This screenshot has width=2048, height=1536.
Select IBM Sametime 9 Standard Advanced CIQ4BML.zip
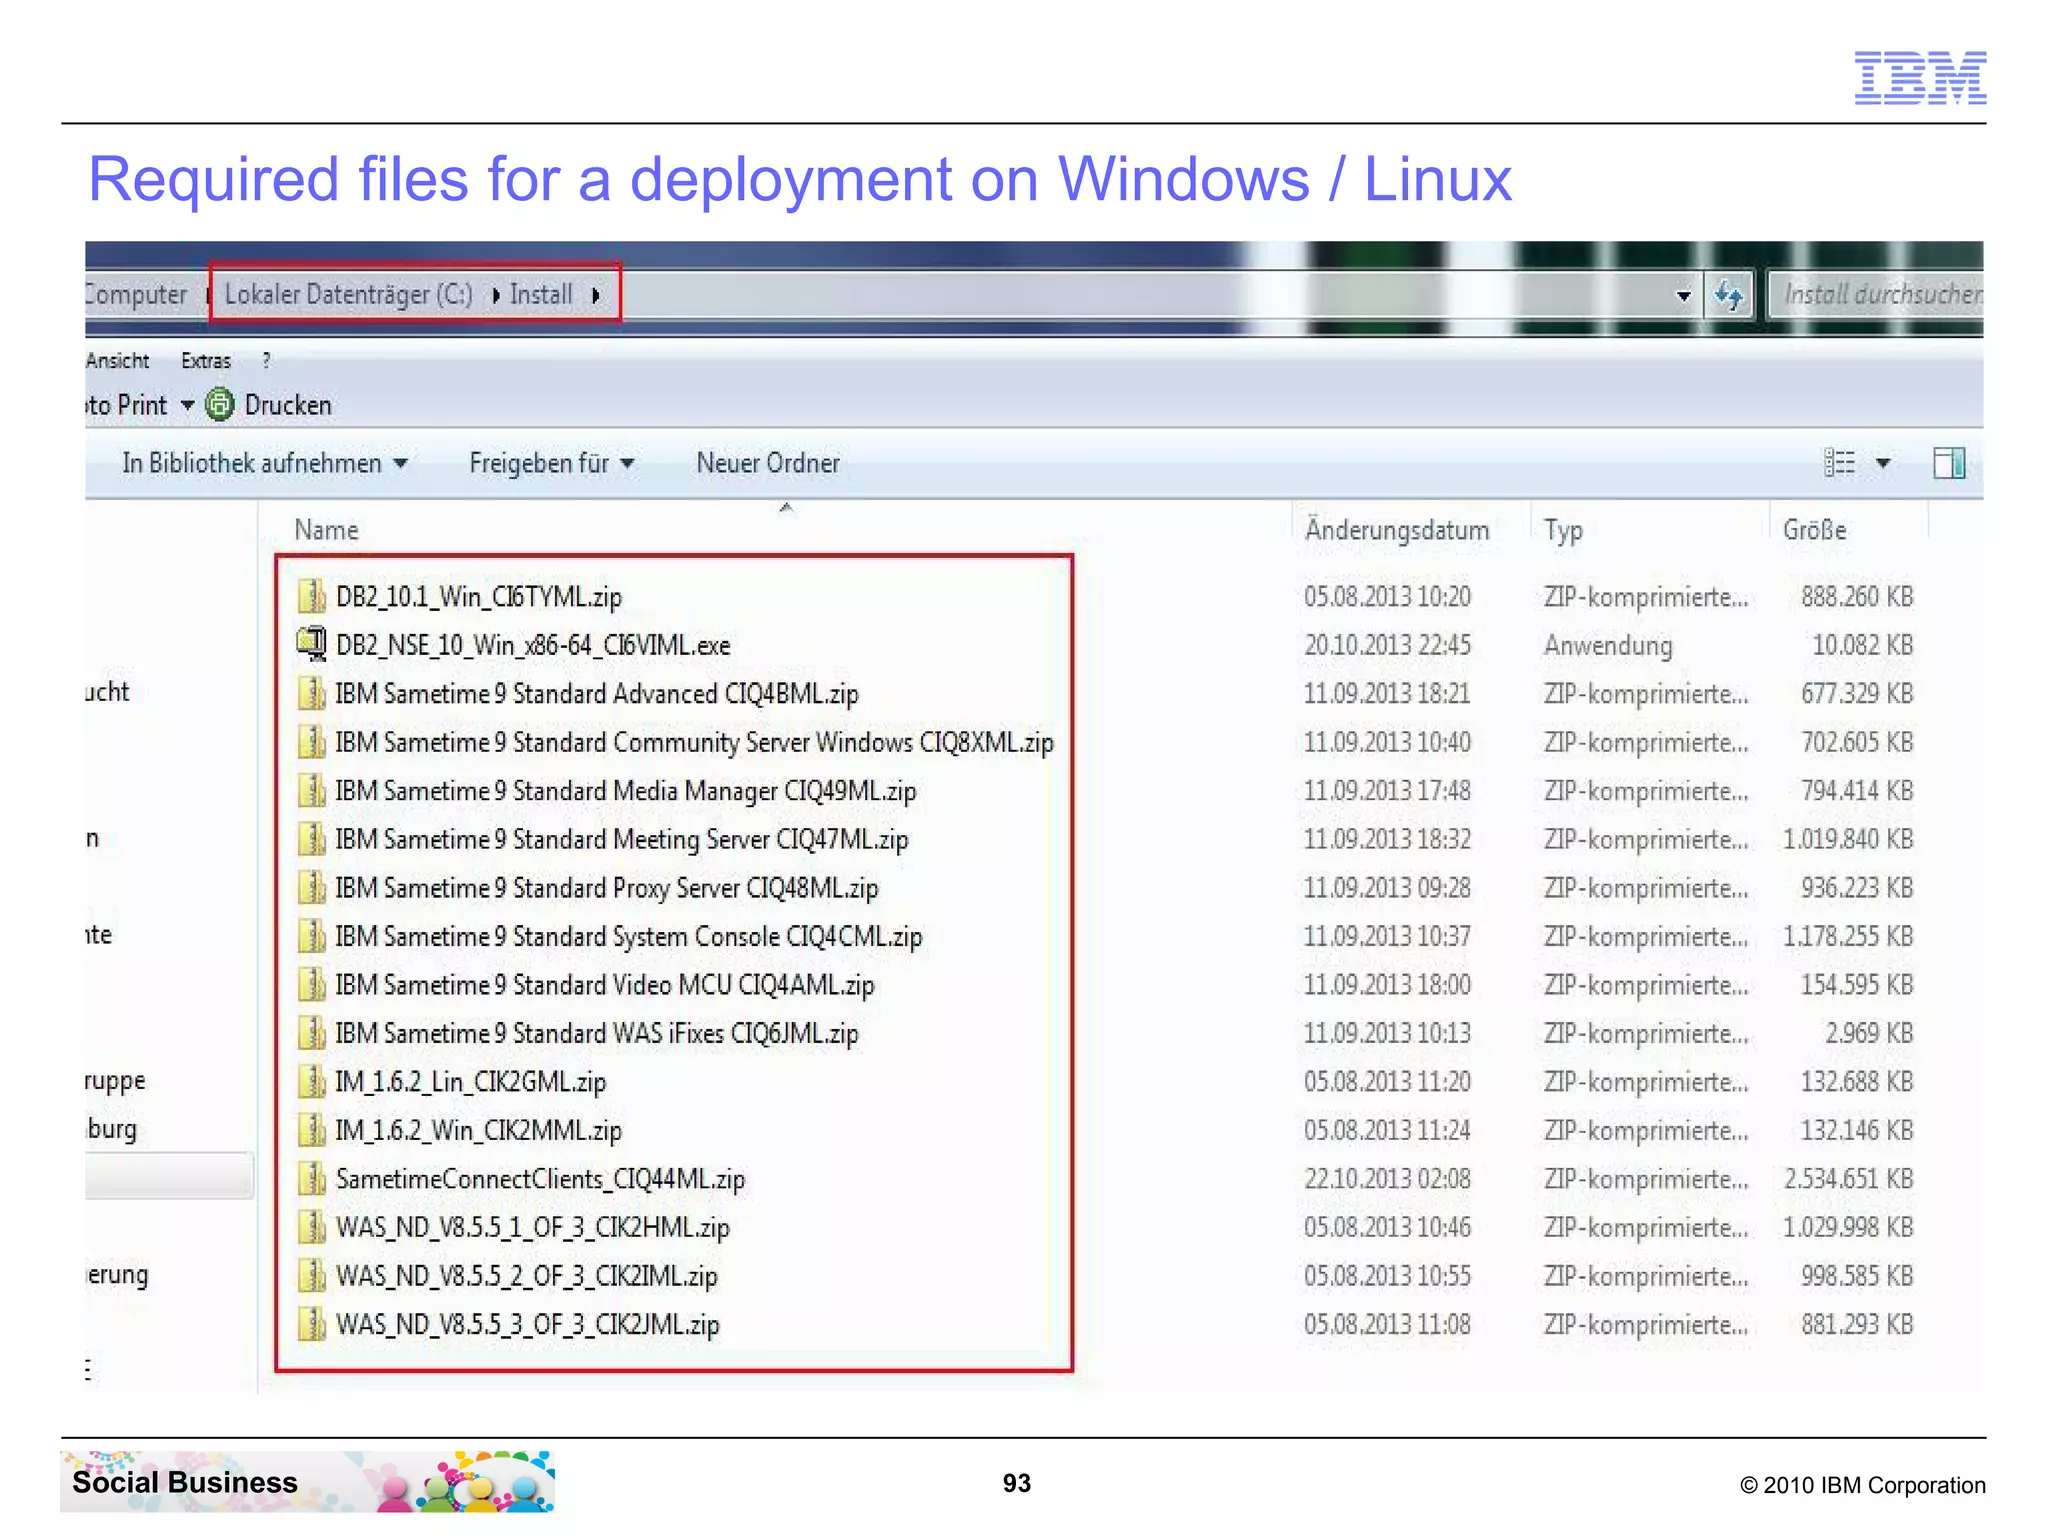(597, 694)
